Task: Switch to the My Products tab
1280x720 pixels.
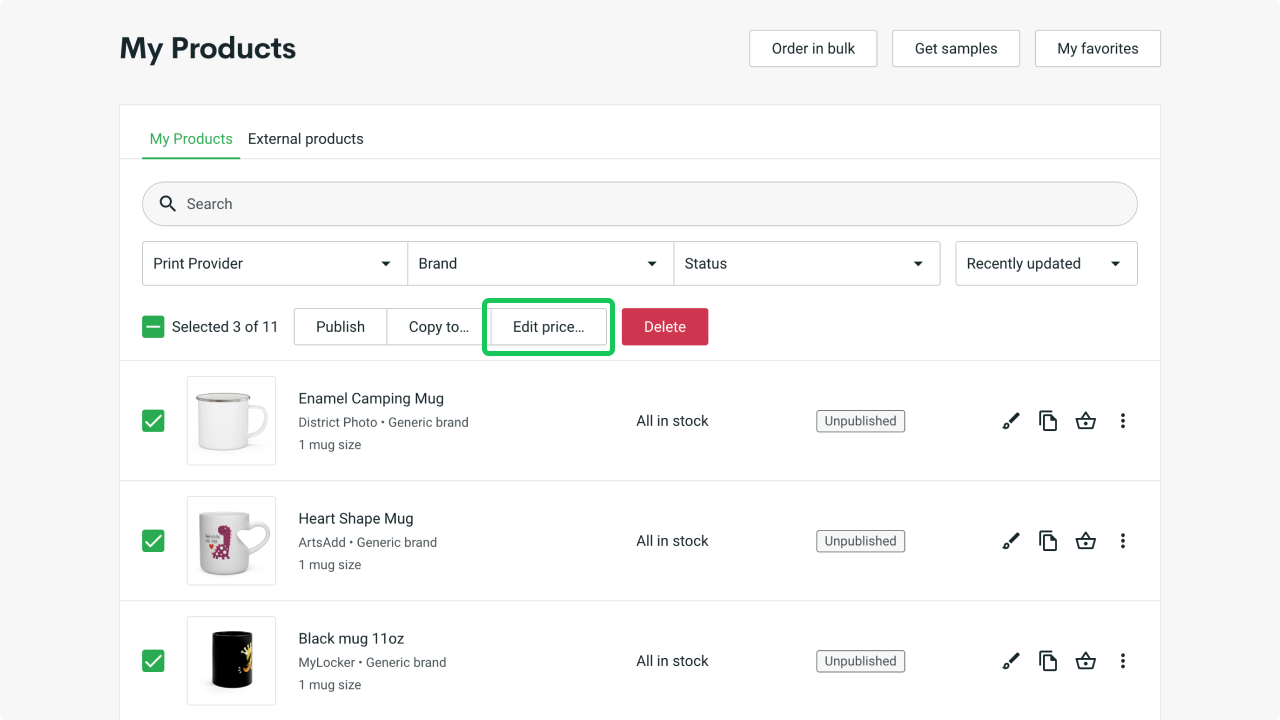Action: click(191, 139)
